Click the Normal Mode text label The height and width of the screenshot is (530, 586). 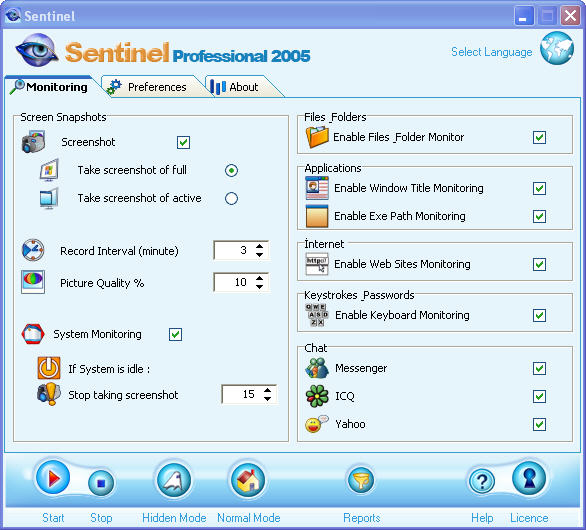click(249, 518)
